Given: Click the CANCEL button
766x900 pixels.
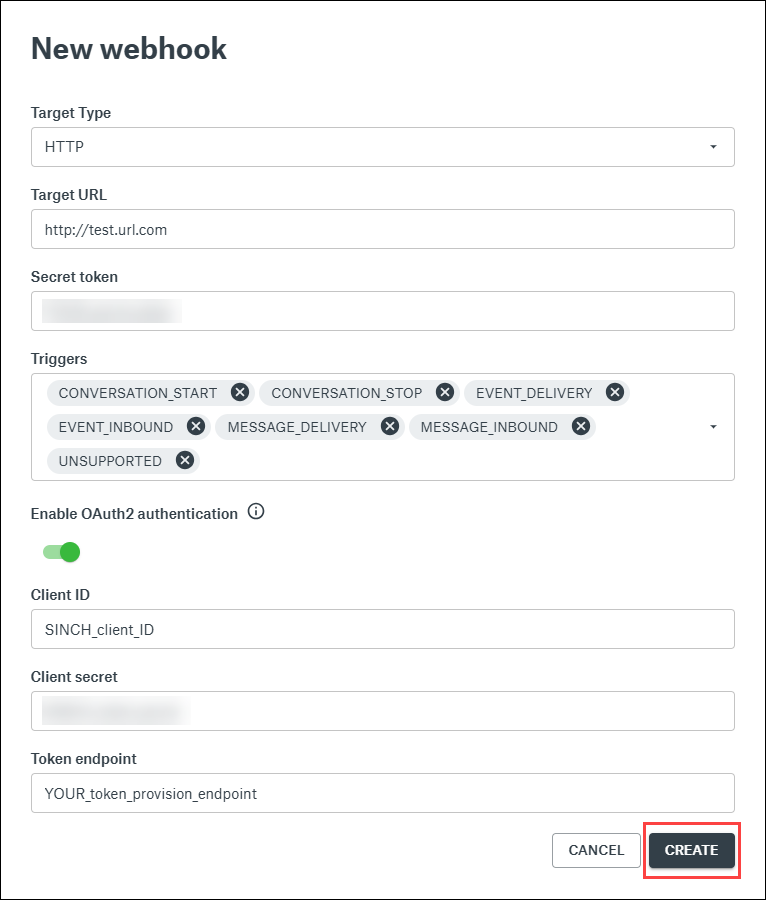Looking at the screenshot, I should pos(596,850).
